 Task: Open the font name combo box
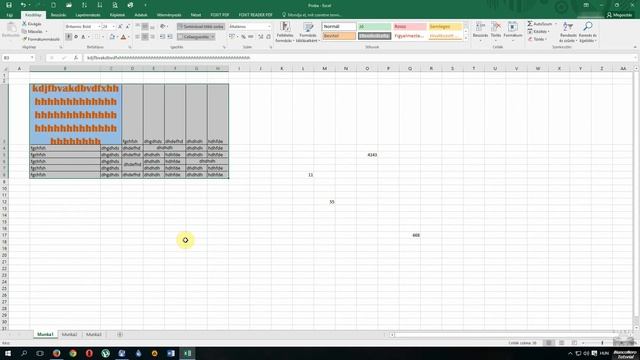pos(83,27)
